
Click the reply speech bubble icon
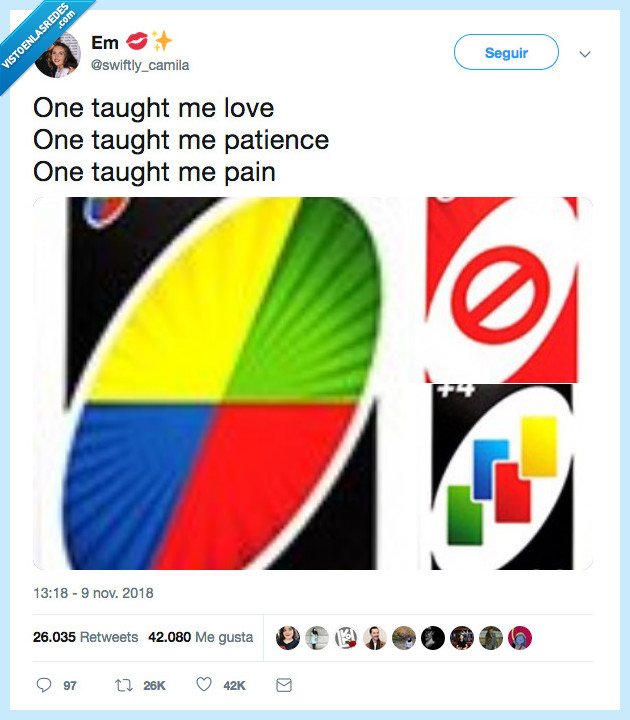[x=43, y=685]
